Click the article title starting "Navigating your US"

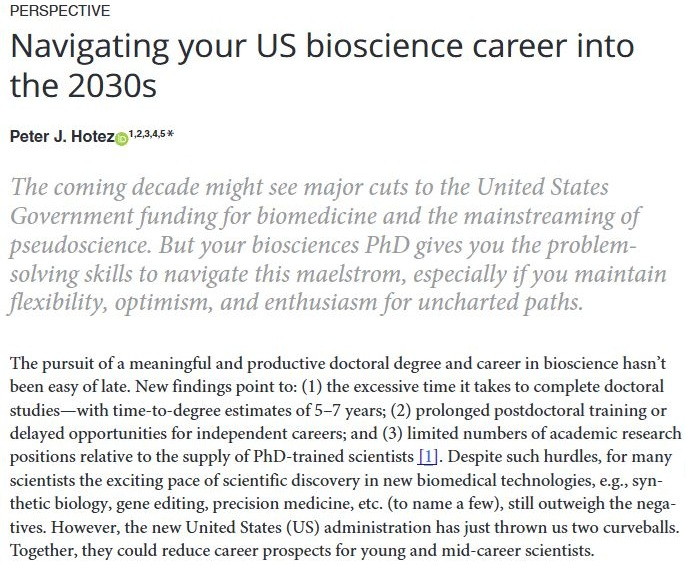321,49
